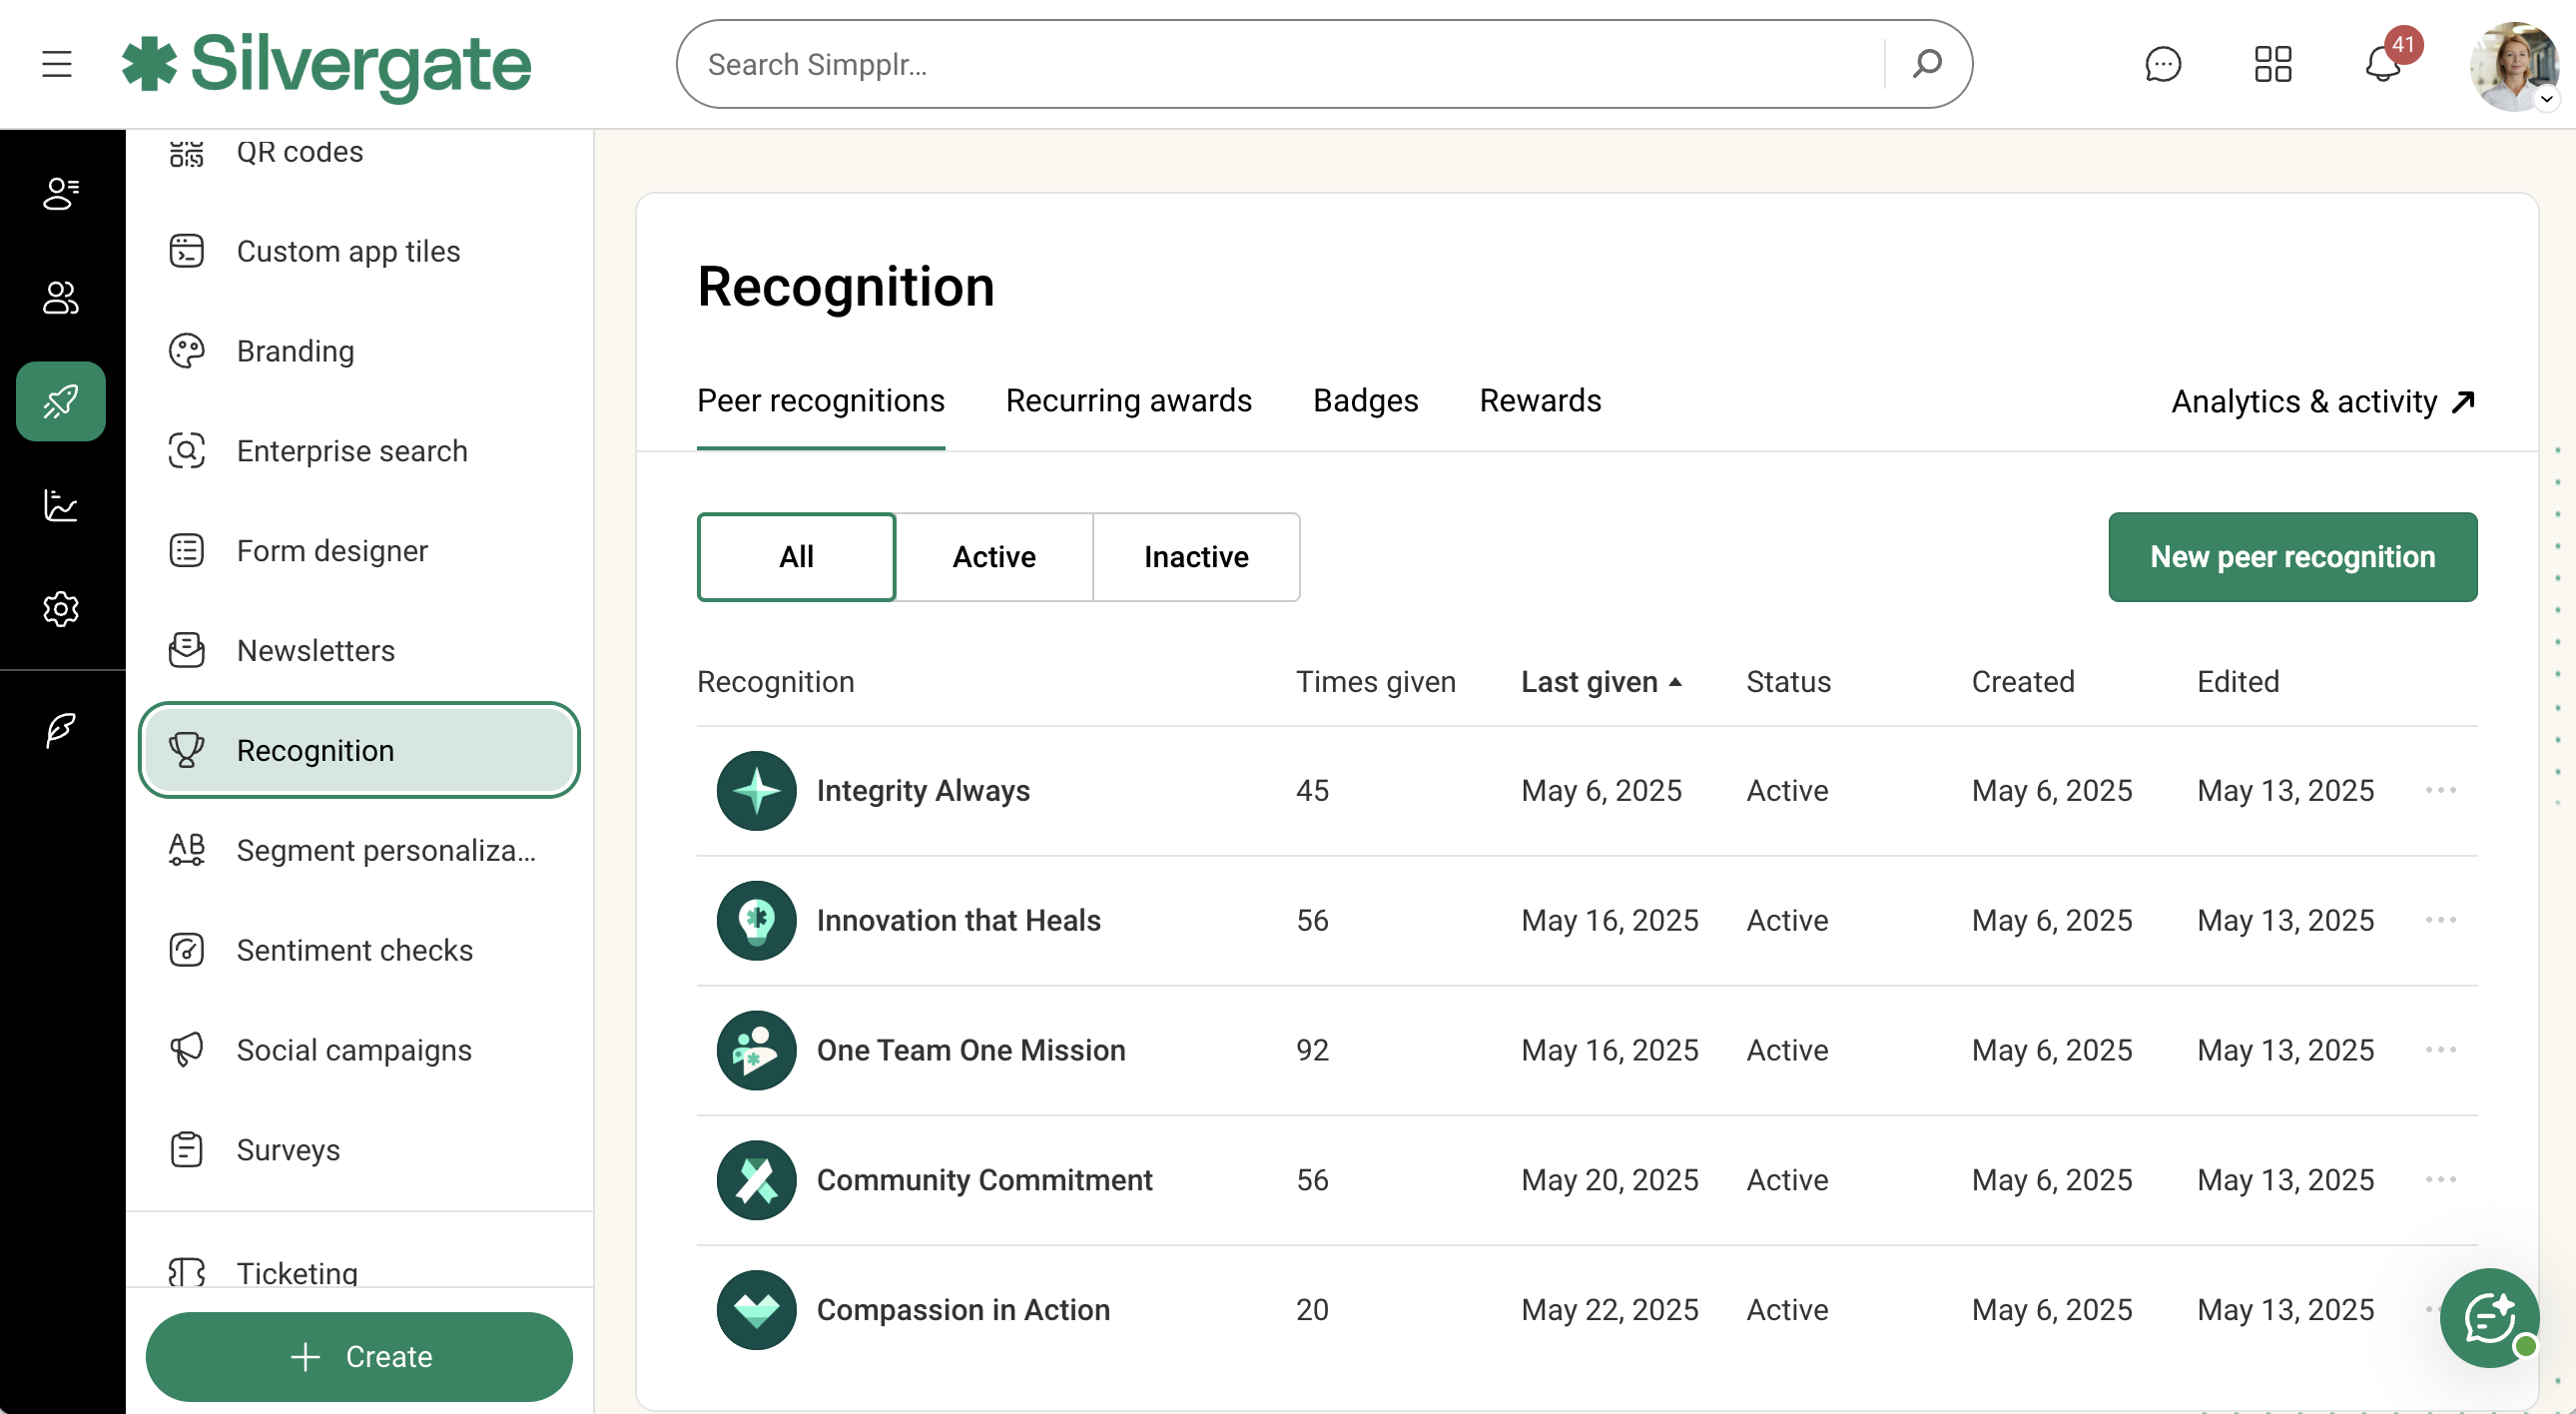Viewport: 2576px width, 1414px height.
Task: Open the Analytics & activity link
Action: (x=2322, y=402)
